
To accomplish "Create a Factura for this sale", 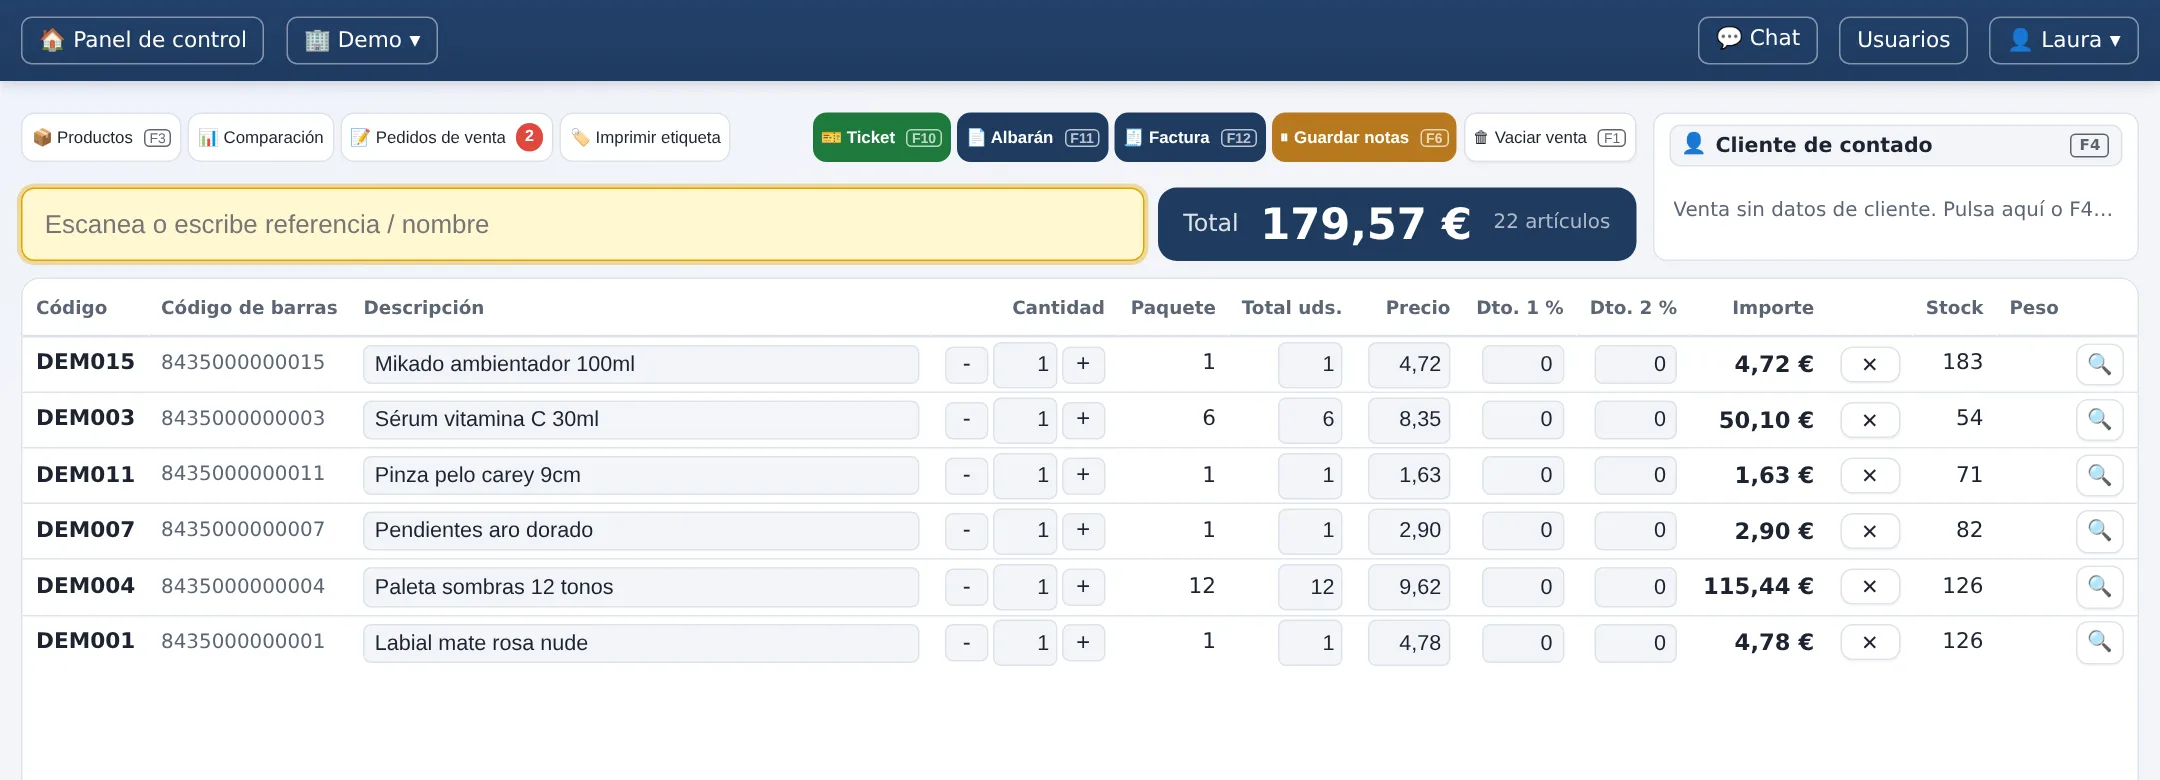I will (x=1190, y=138).
